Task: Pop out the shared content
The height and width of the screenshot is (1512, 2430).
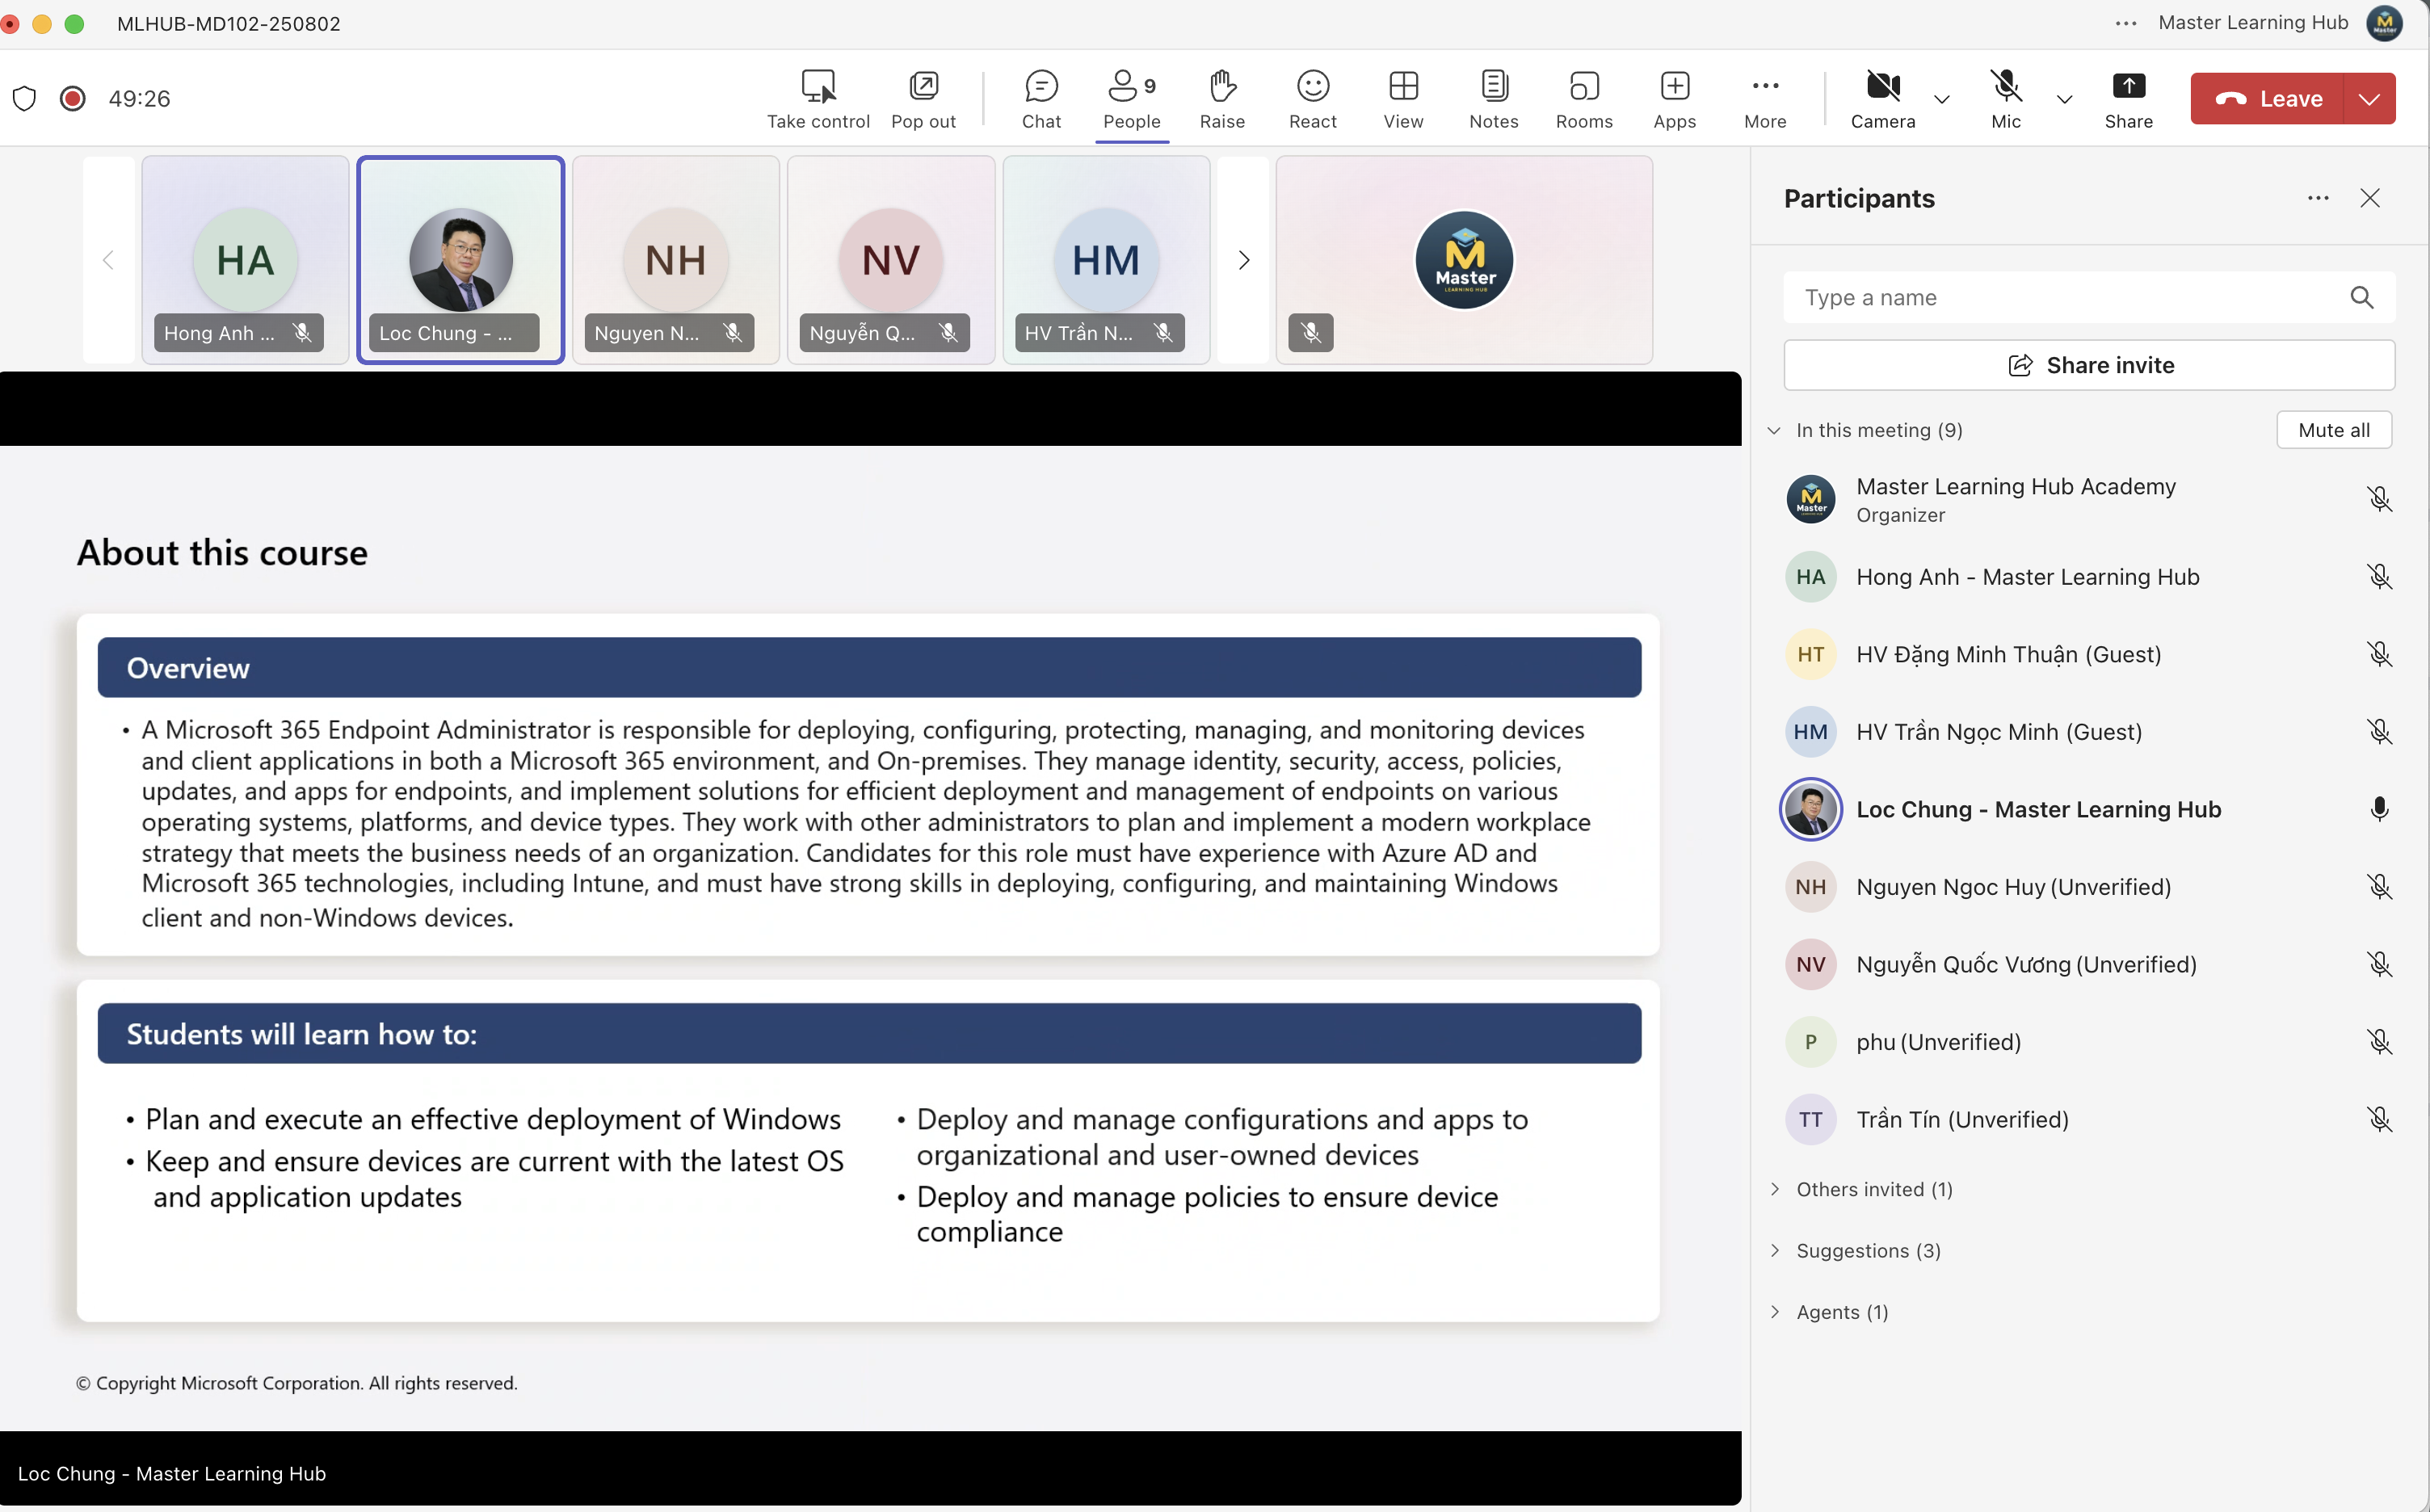Action: (923, 98)
